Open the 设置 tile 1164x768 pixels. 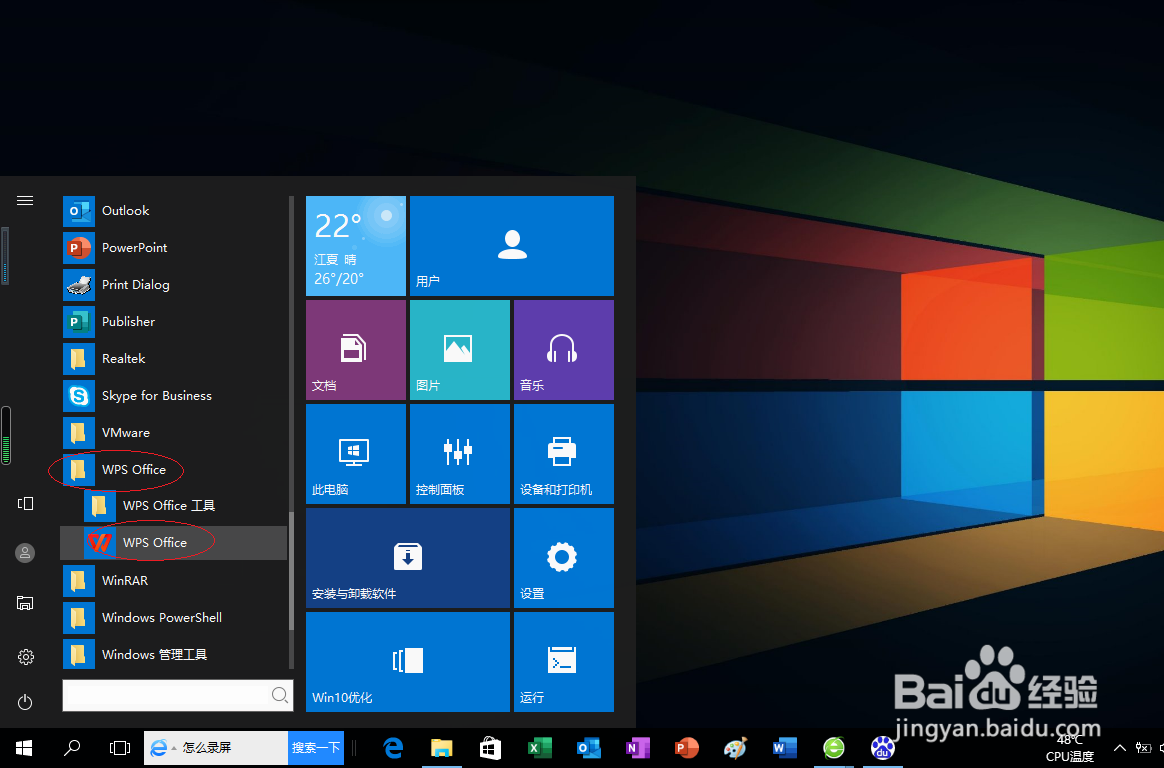(564, 558)
